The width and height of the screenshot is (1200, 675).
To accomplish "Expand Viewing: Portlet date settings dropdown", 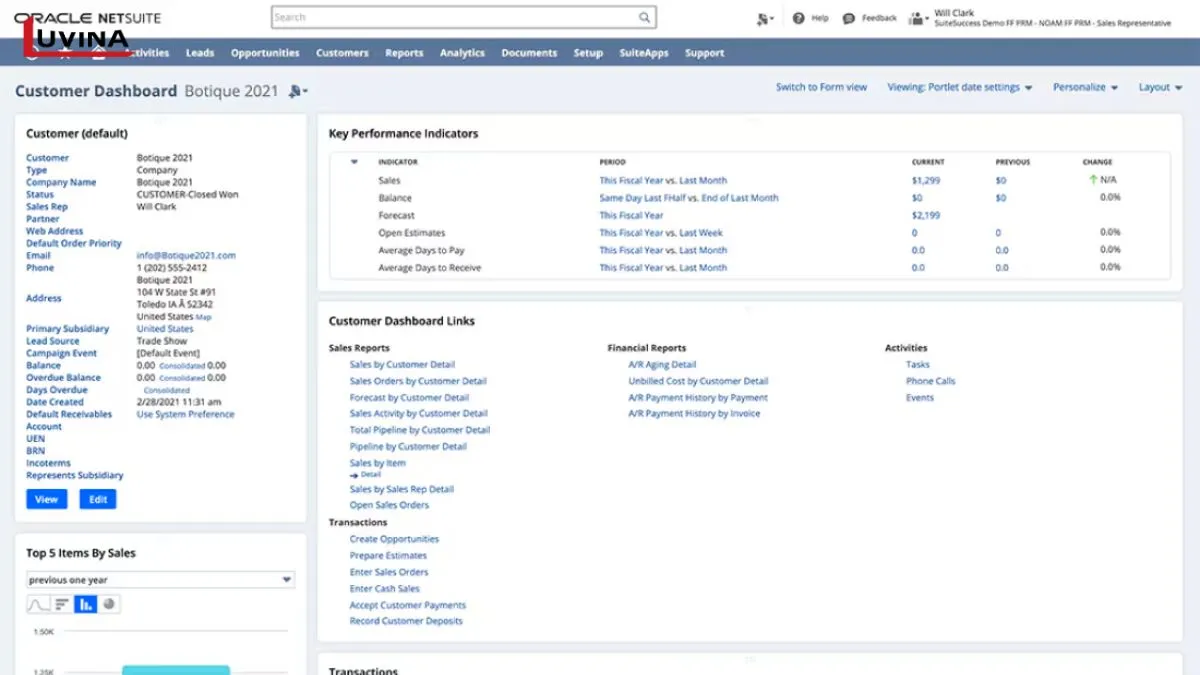I will click(x=960, y=88).
